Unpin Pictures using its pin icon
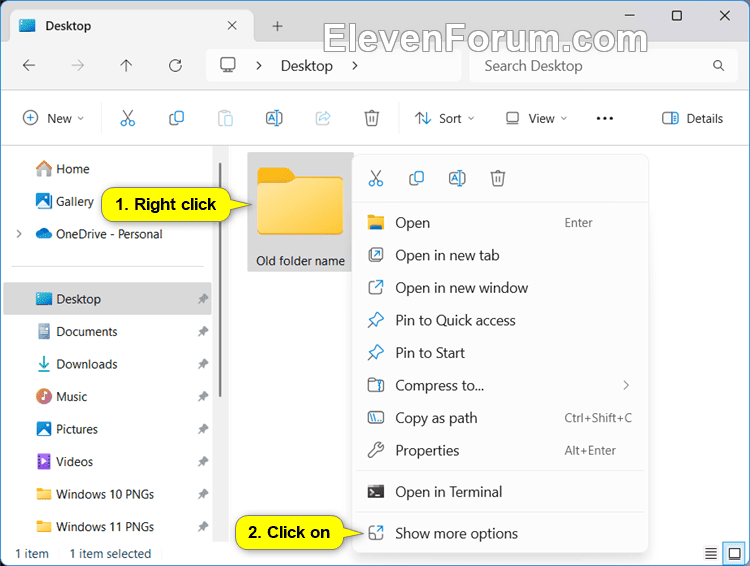Viewport: 750px width, 566px height. pyautogui.click(x=203, y=429)
